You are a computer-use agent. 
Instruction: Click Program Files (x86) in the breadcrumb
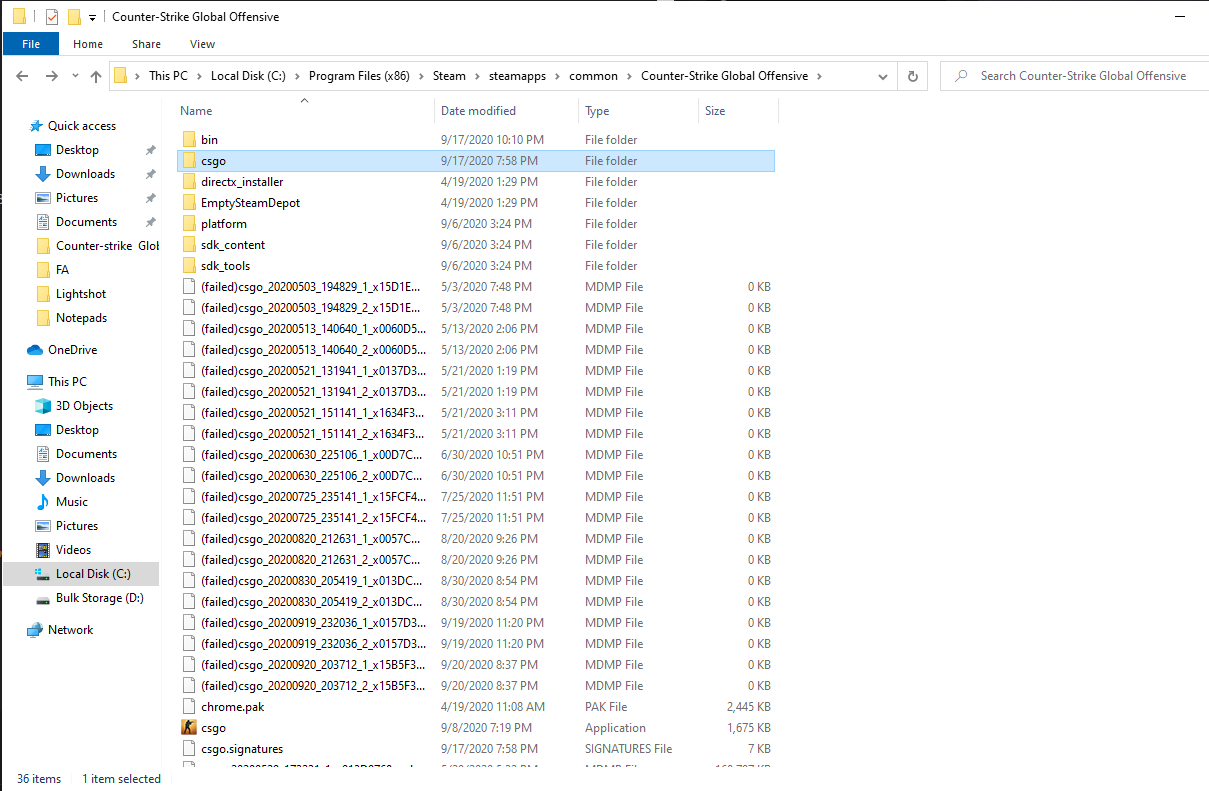click(361, 76)
